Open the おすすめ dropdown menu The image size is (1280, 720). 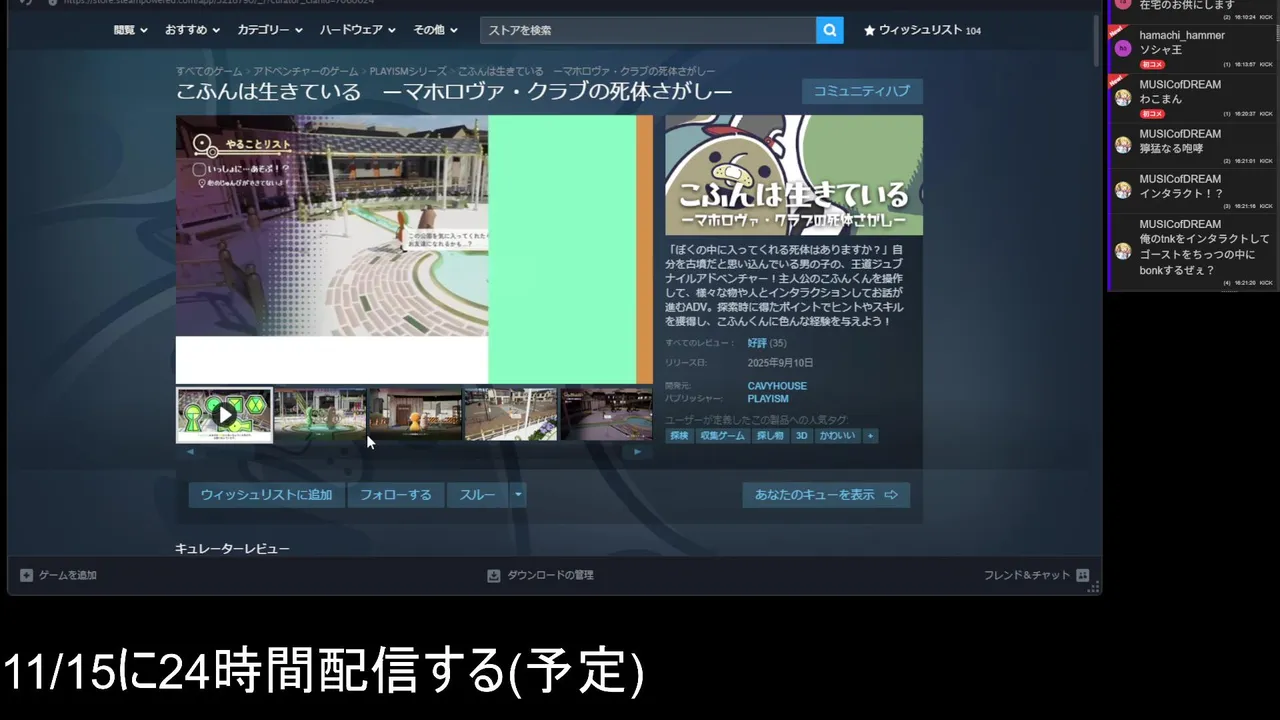(x=192, y=30)
